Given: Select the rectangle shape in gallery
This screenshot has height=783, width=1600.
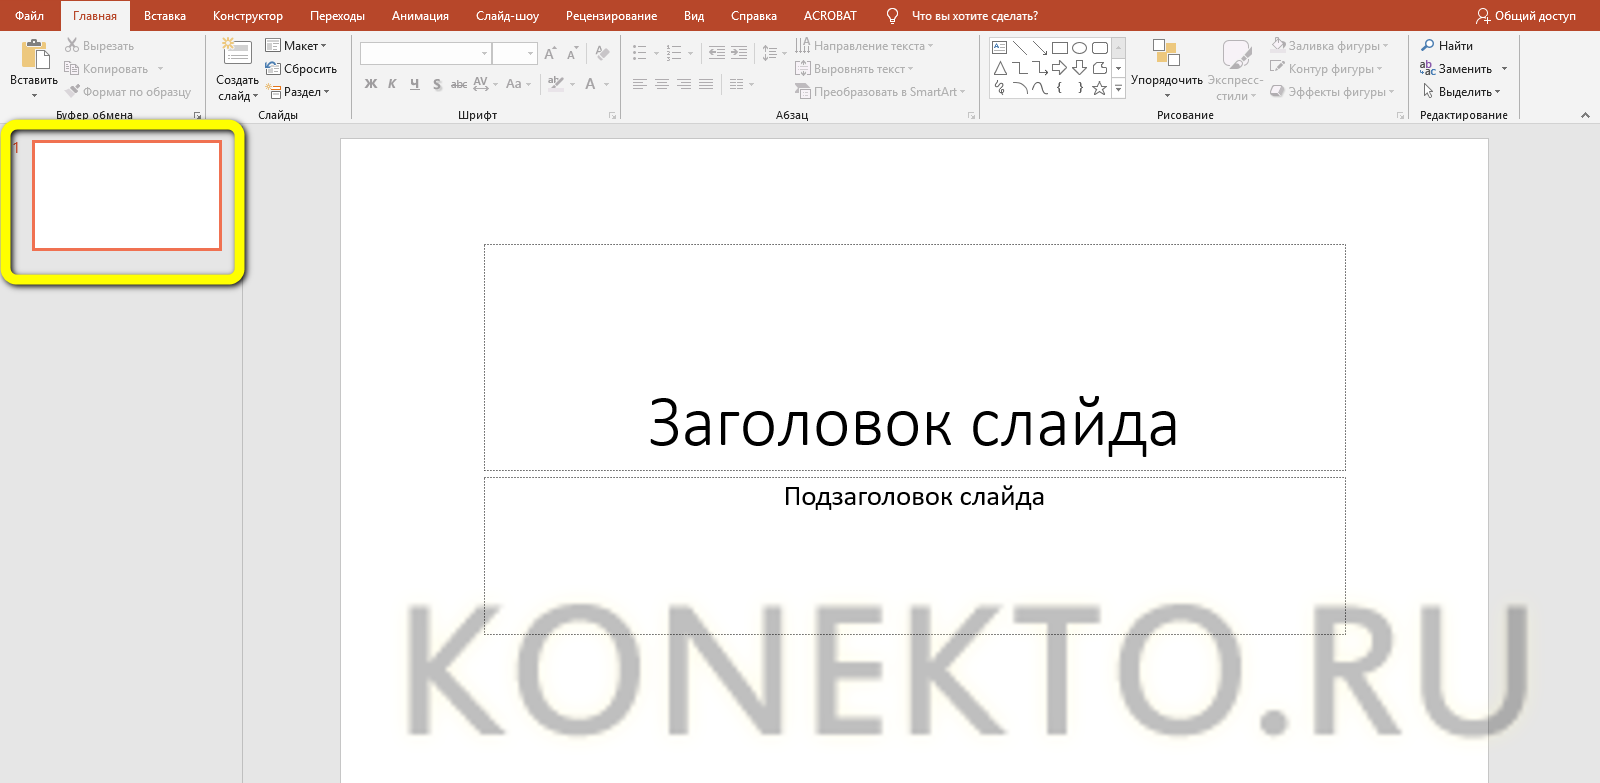Looking at the screenshot, I should coord(1060,48).
